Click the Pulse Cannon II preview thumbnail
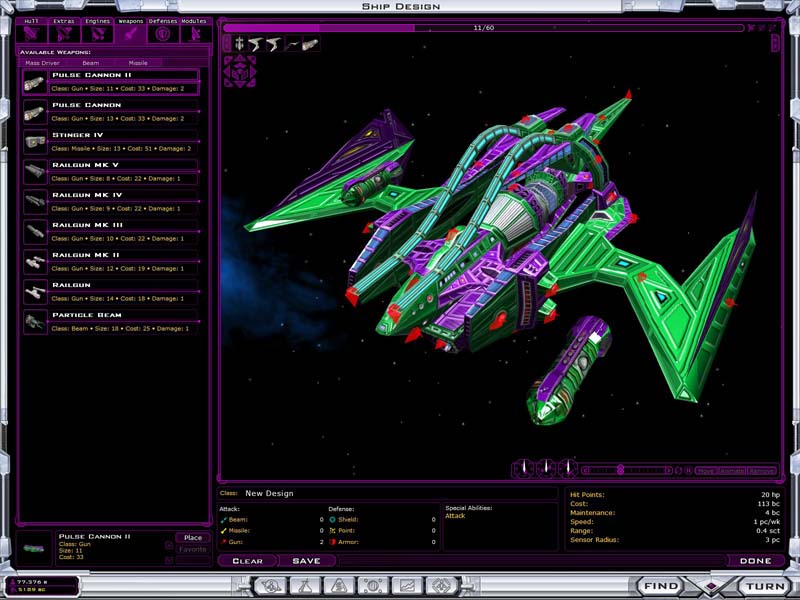This screenshot has width=800, height=600. coord(34,548)
